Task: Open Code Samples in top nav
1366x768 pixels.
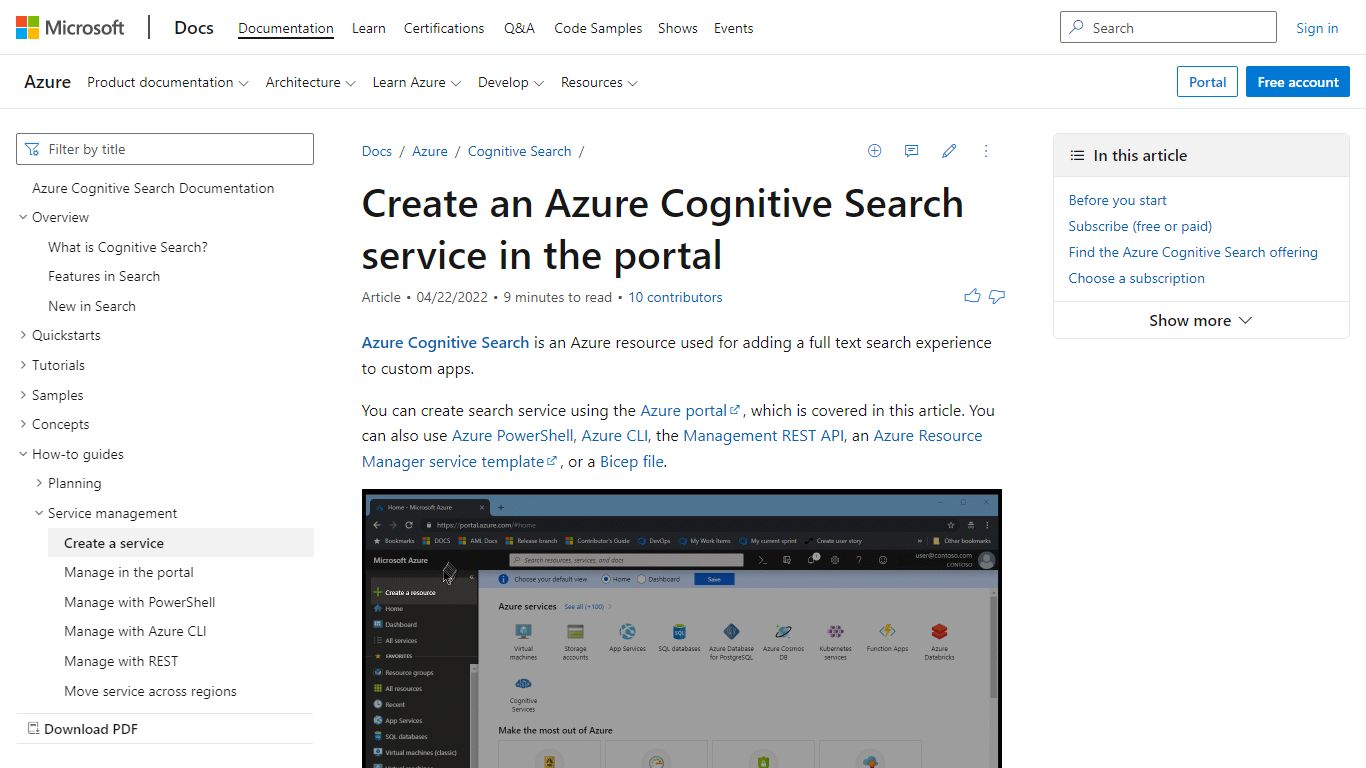Action: pos(598,28)
